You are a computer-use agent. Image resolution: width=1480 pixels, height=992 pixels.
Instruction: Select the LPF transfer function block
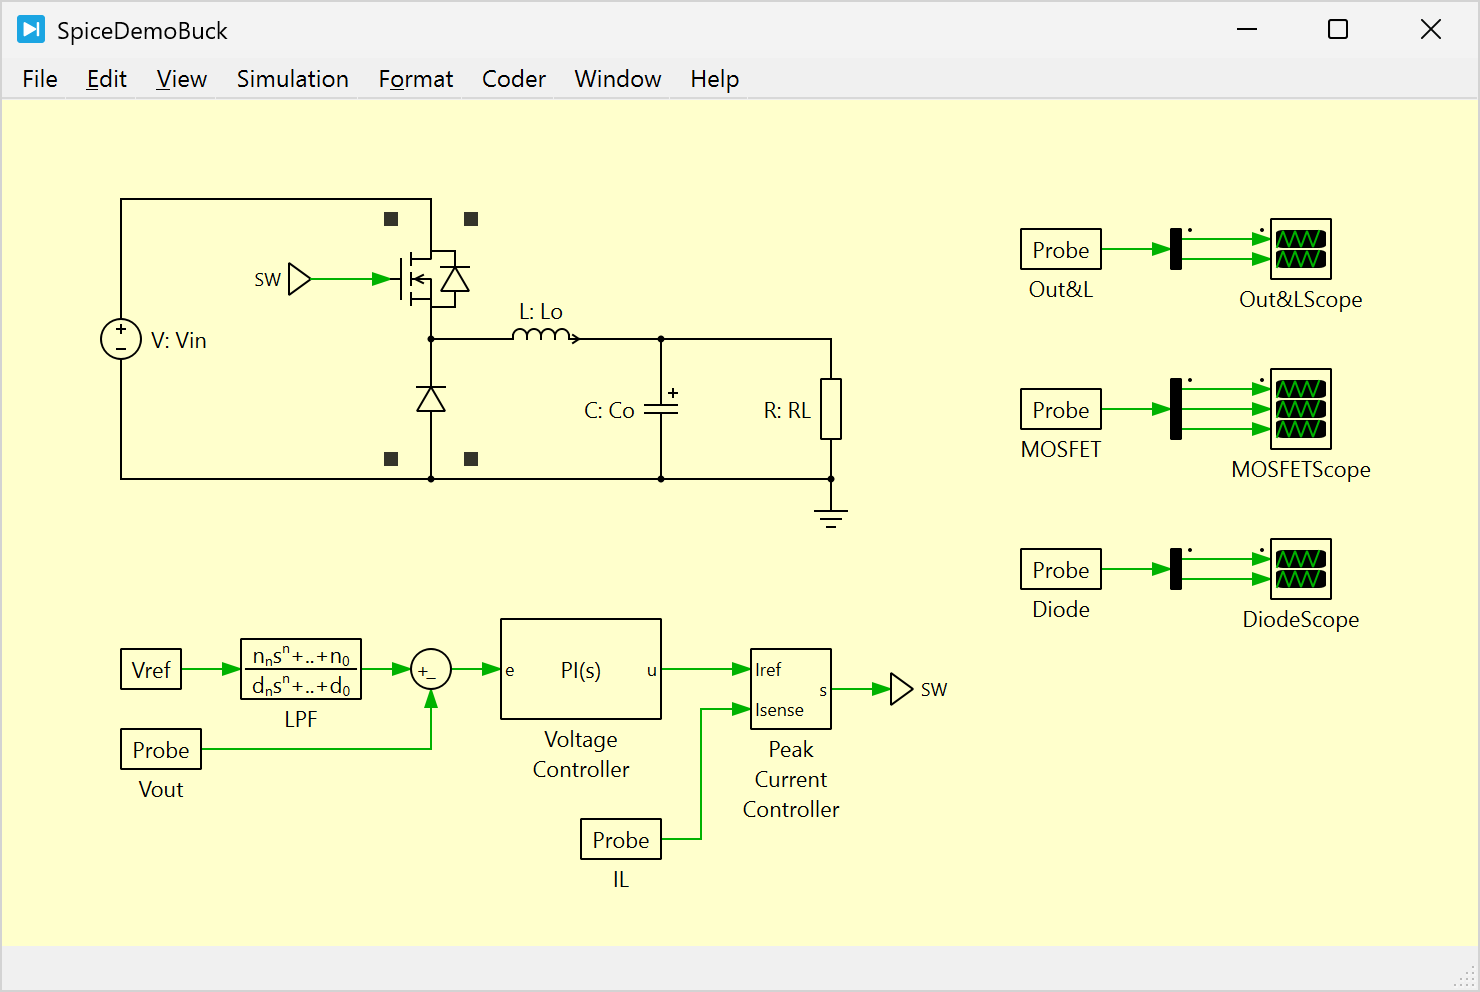click(x=301, y=669)
